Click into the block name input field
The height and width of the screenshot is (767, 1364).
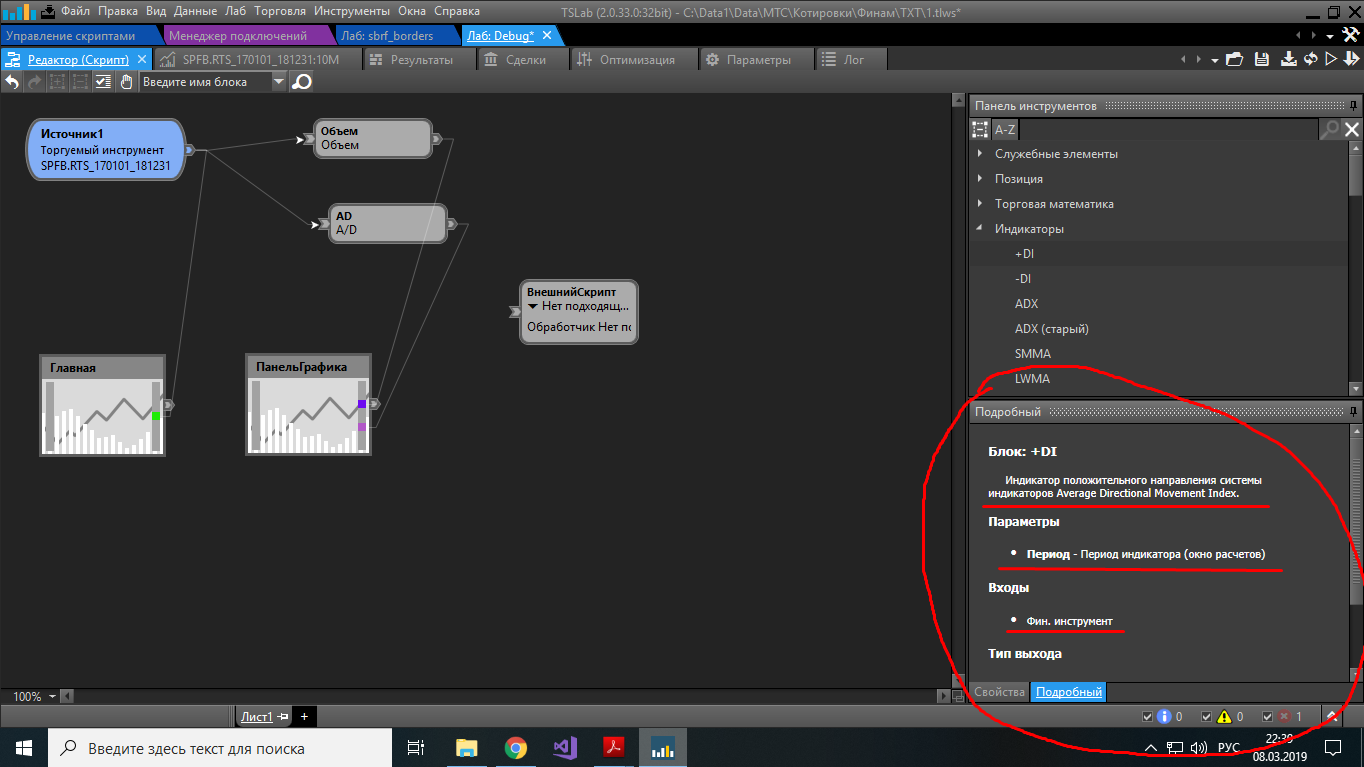coord(205,82)
